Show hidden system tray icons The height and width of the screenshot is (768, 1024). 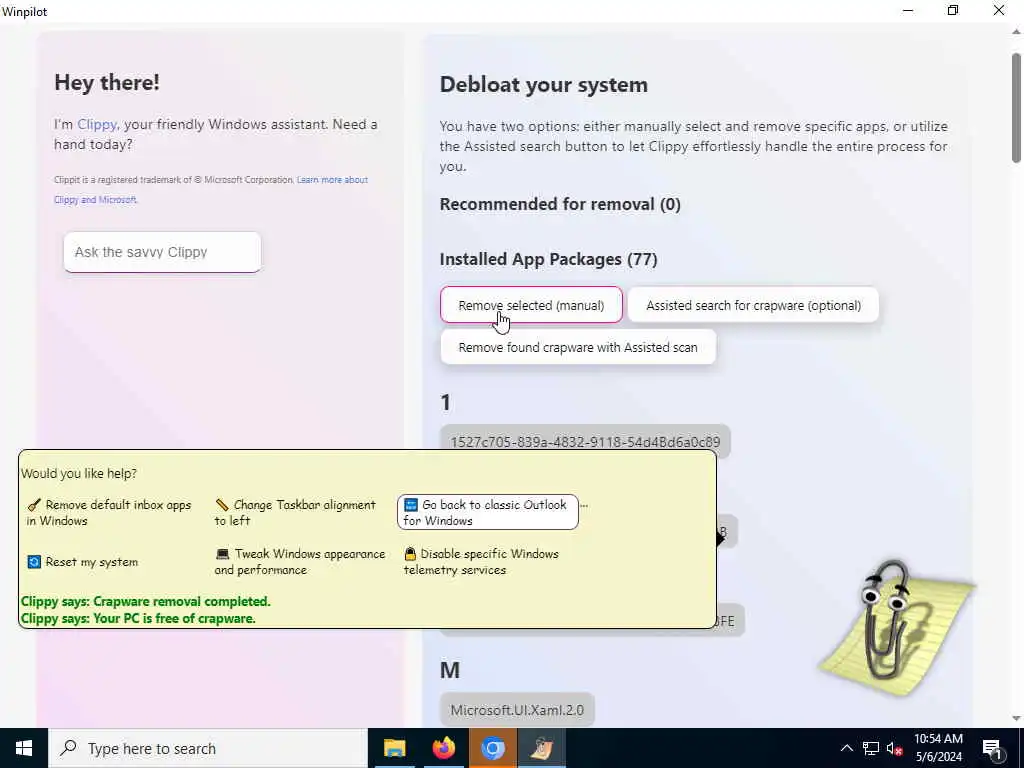pos(846,748)
